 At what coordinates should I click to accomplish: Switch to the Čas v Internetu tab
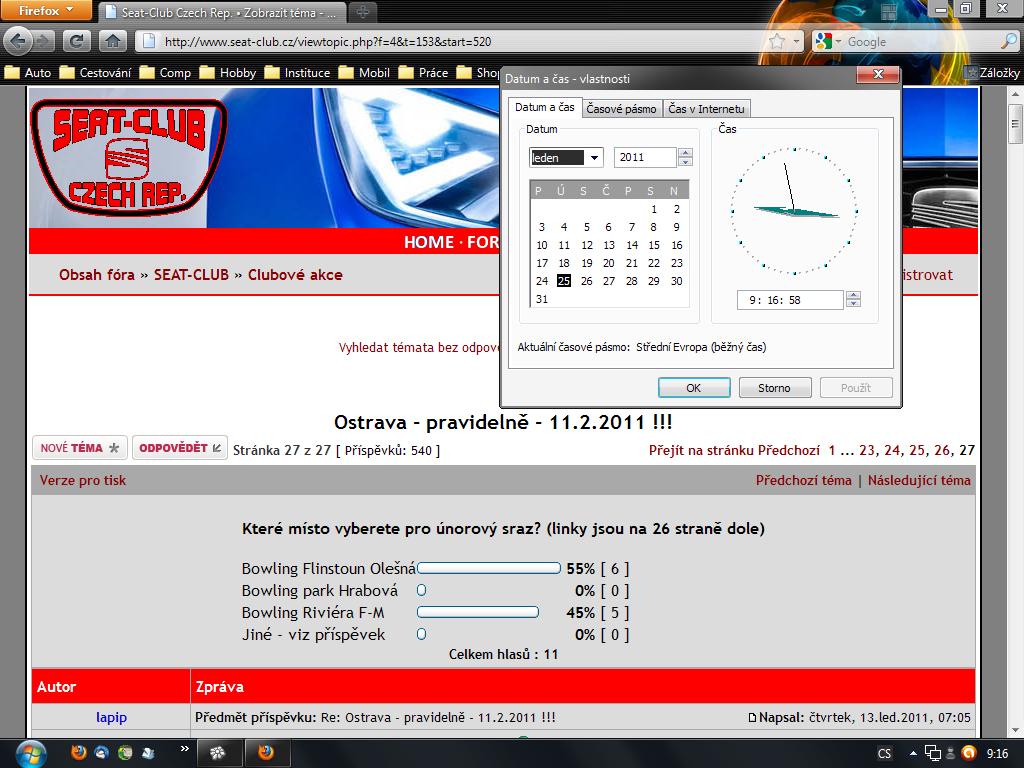coord(706,109)
